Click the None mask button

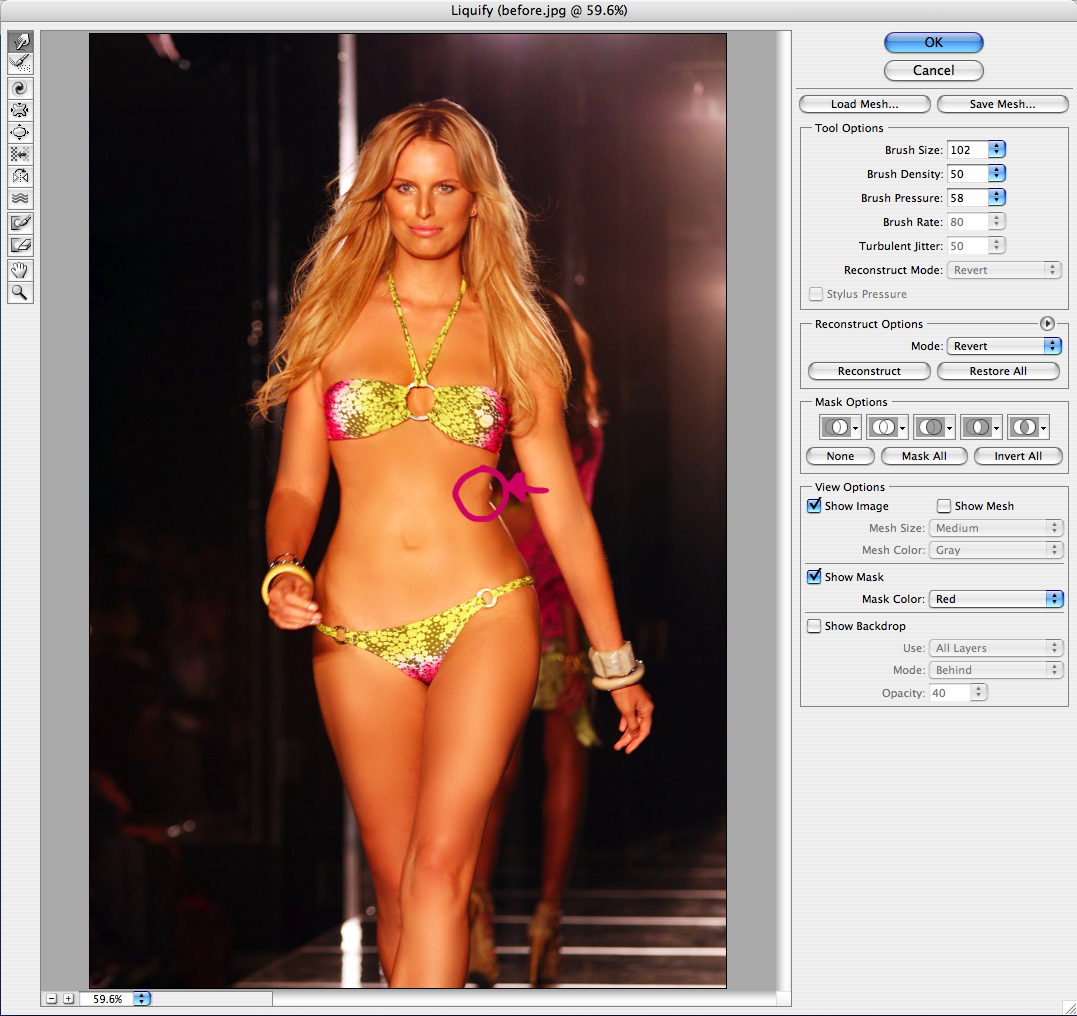pyautogui.click(x=840, y=456)
